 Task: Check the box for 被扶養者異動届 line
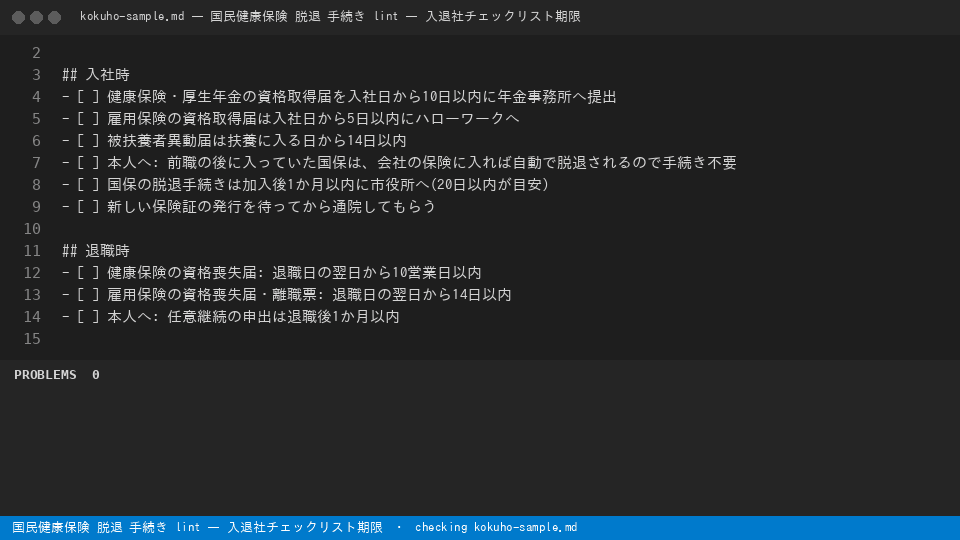(x=88, y=141)
